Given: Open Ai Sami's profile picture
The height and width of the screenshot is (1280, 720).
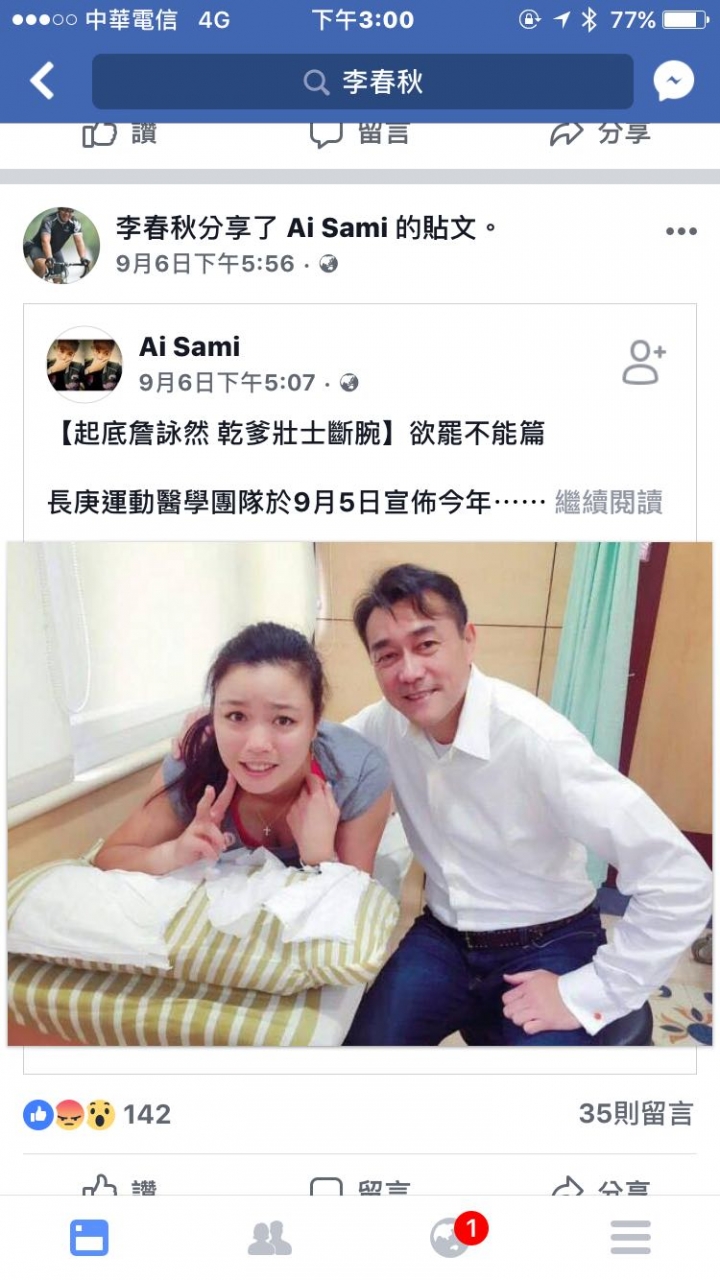Looking at the screenshot, I should point(85,364).
